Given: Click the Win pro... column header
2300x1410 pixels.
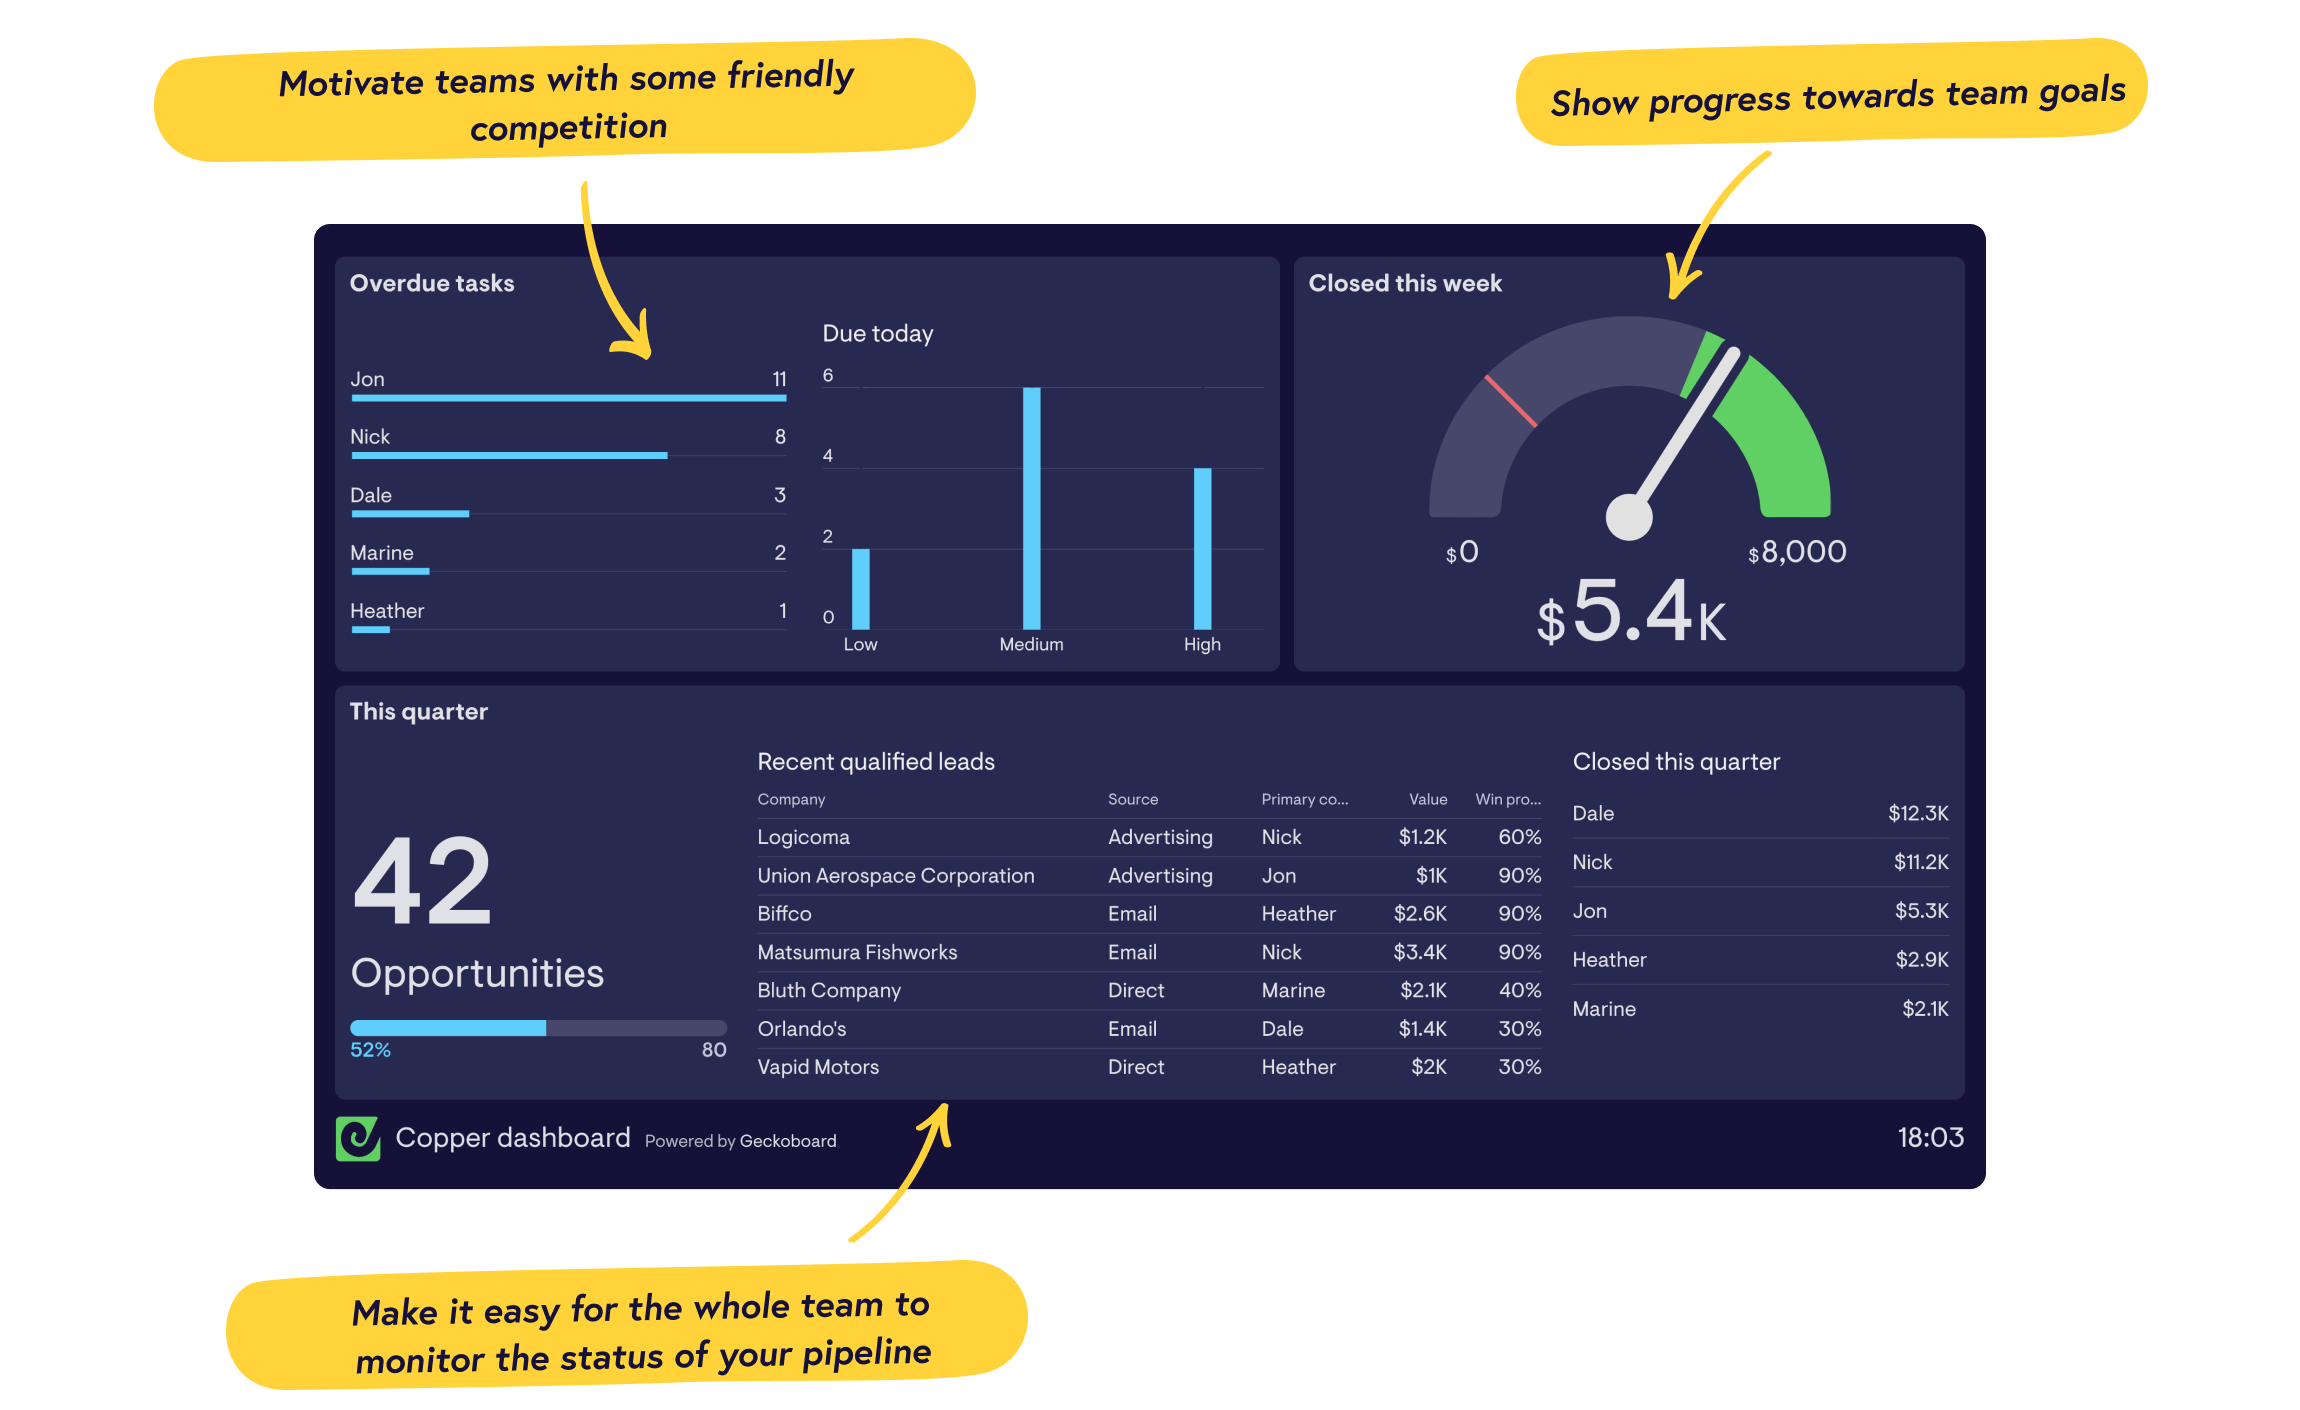Looking at the screenshot, I should tap(1508, 799).
